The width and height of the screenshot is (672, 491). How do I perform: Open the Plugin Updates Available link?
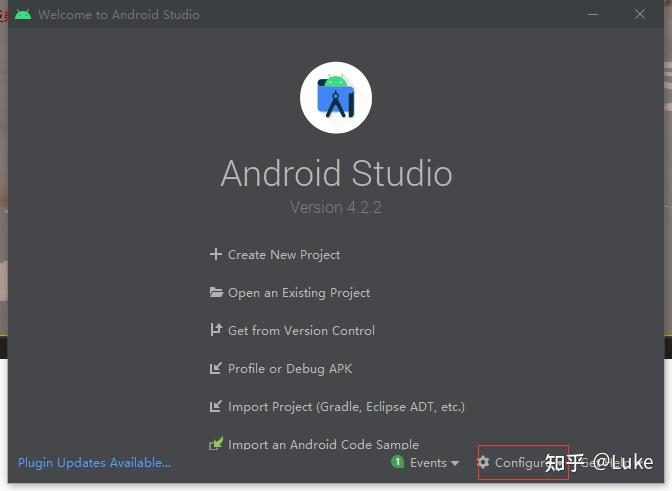(x=94, y=463)
